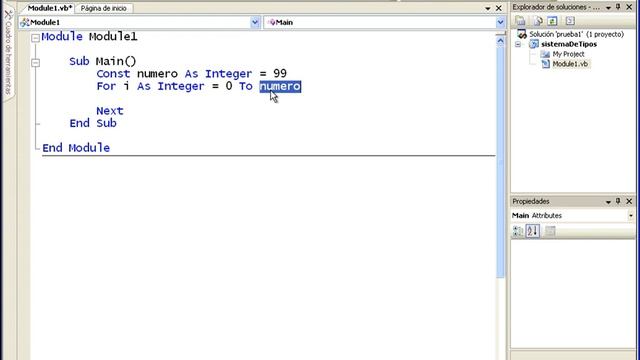Click the Solución 'prueba1' solution icon
This screenshot has height=360, width=640.
click(x=522, y=34)
